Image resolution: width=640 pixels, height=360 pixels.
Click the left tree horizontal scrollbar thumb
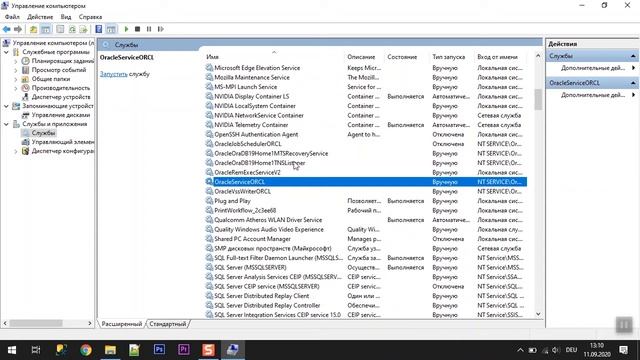(x=36, y=323)
